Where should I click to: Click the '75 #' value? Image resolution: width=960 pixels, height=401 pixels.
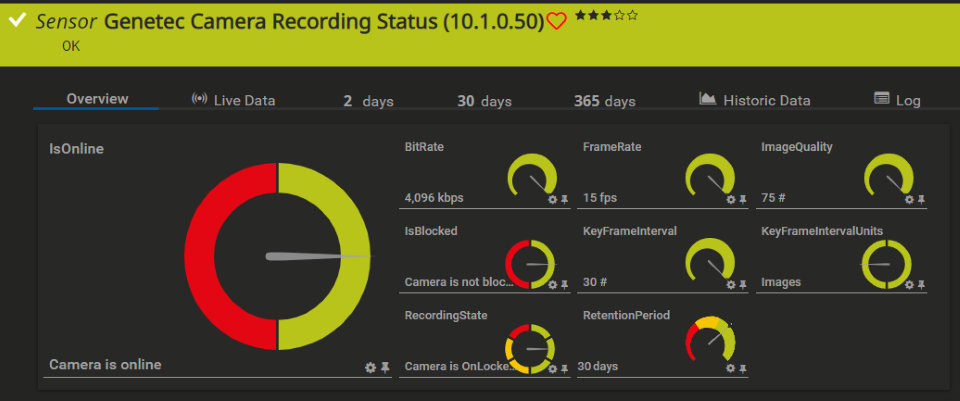[x=774, y=198]
